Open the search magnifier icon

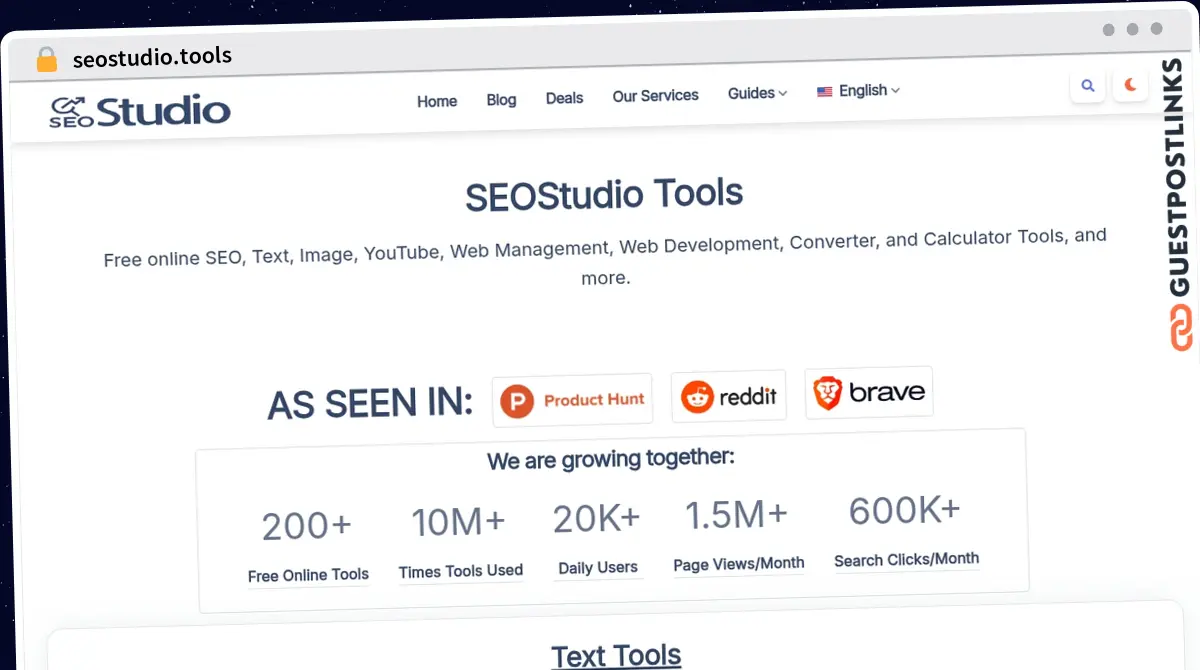[x=1088, y=86]
